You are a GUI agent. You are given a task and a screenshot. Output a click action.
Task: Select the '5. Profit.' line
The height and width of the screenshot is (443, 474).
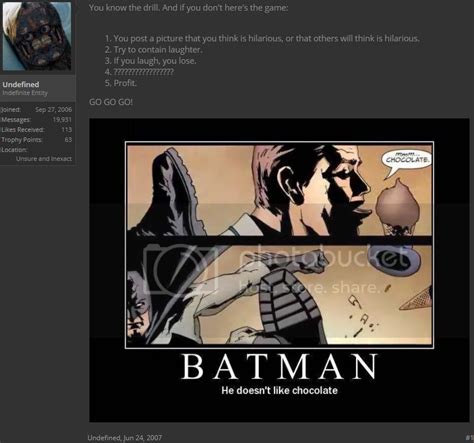(121, 83)
